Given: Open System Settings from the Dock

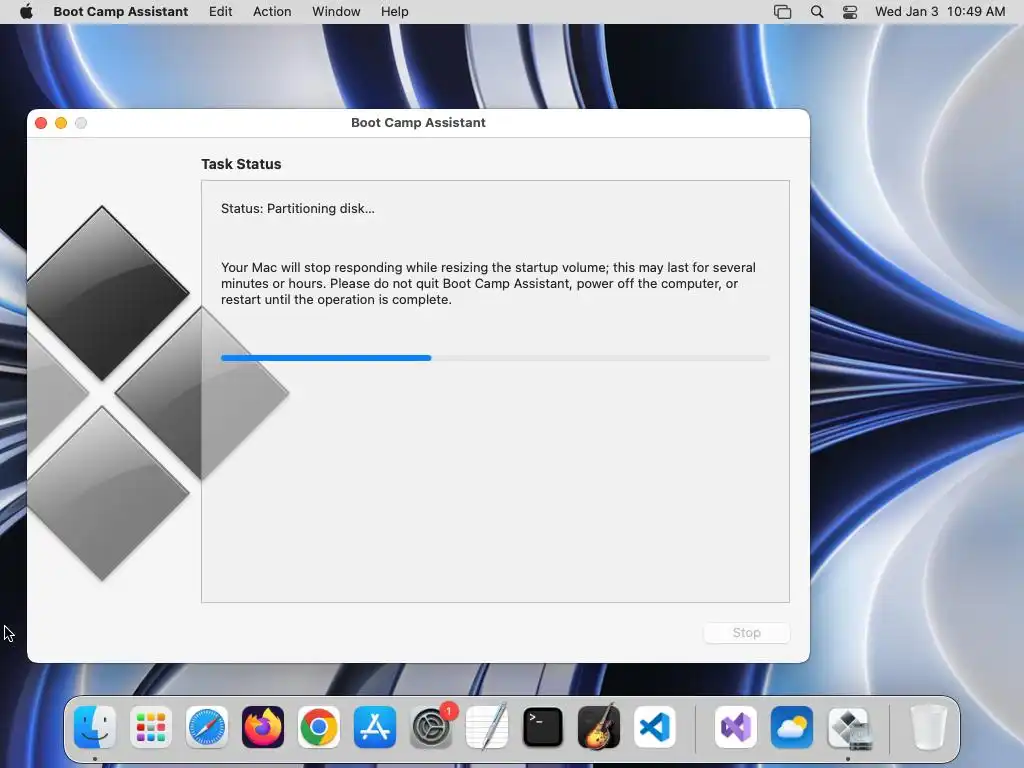Looking at the screenshot, I should [x=431, y=727].
